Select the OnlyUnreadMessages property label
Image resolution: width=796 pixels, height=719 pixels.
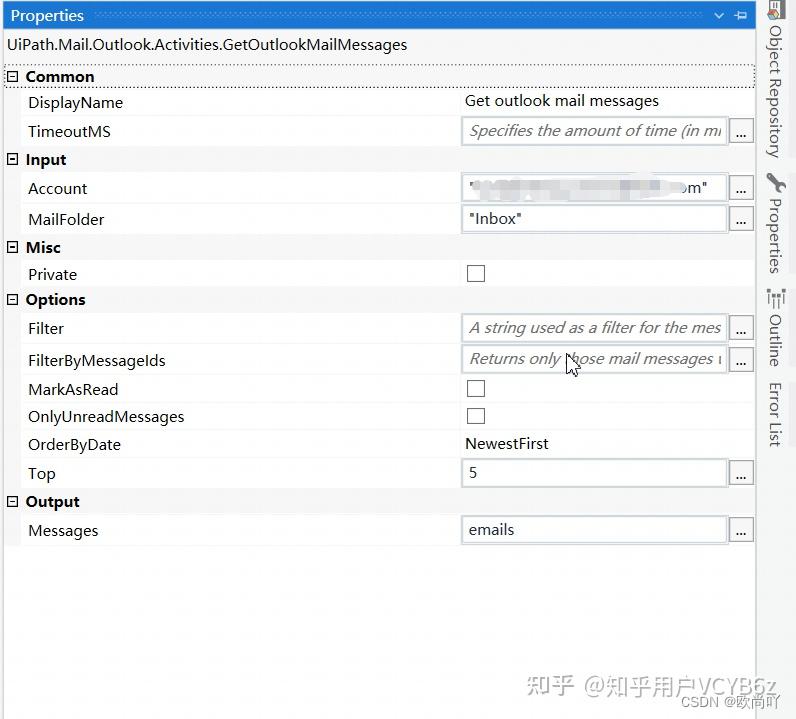[106, 417]
